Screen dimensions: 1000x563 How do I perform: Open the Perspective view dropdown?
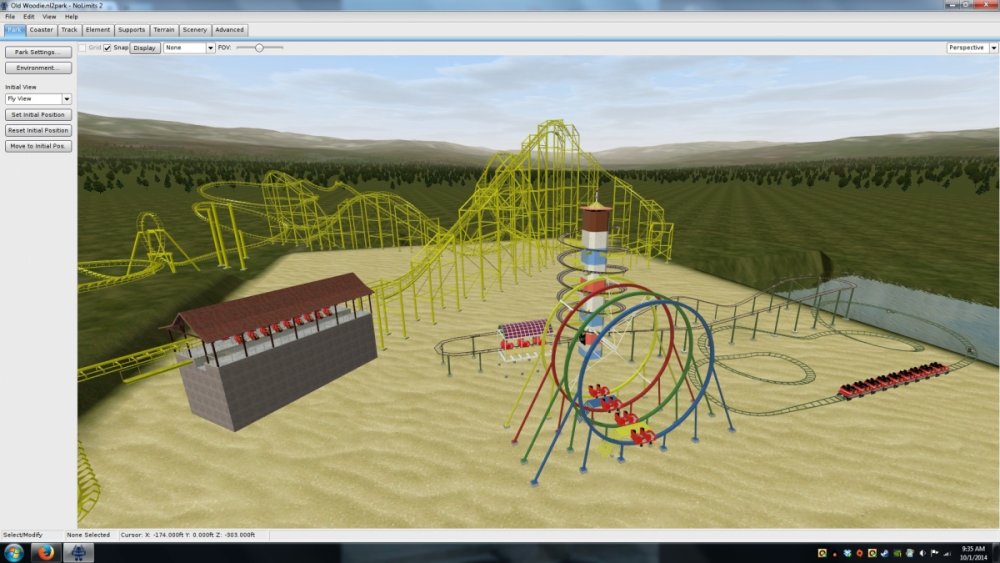[x=970, y=47]
